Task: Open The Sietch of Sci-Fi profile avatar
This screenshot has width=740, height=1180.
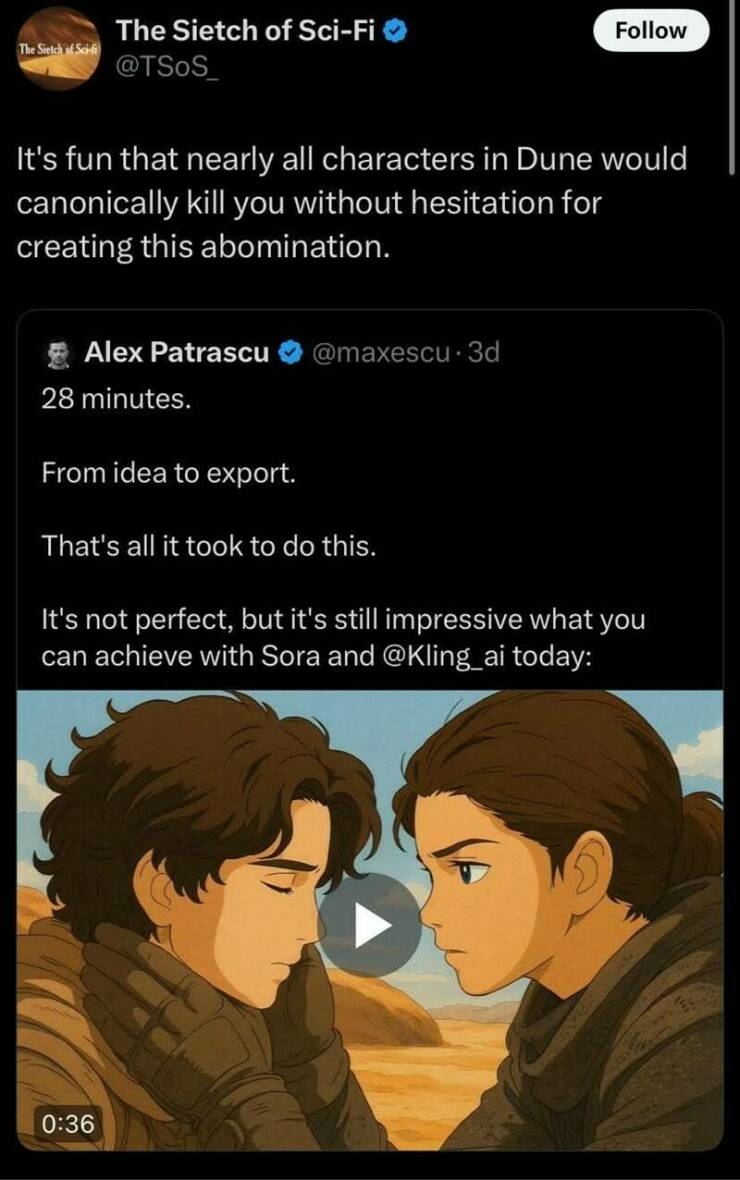Action: click(53, 49)
